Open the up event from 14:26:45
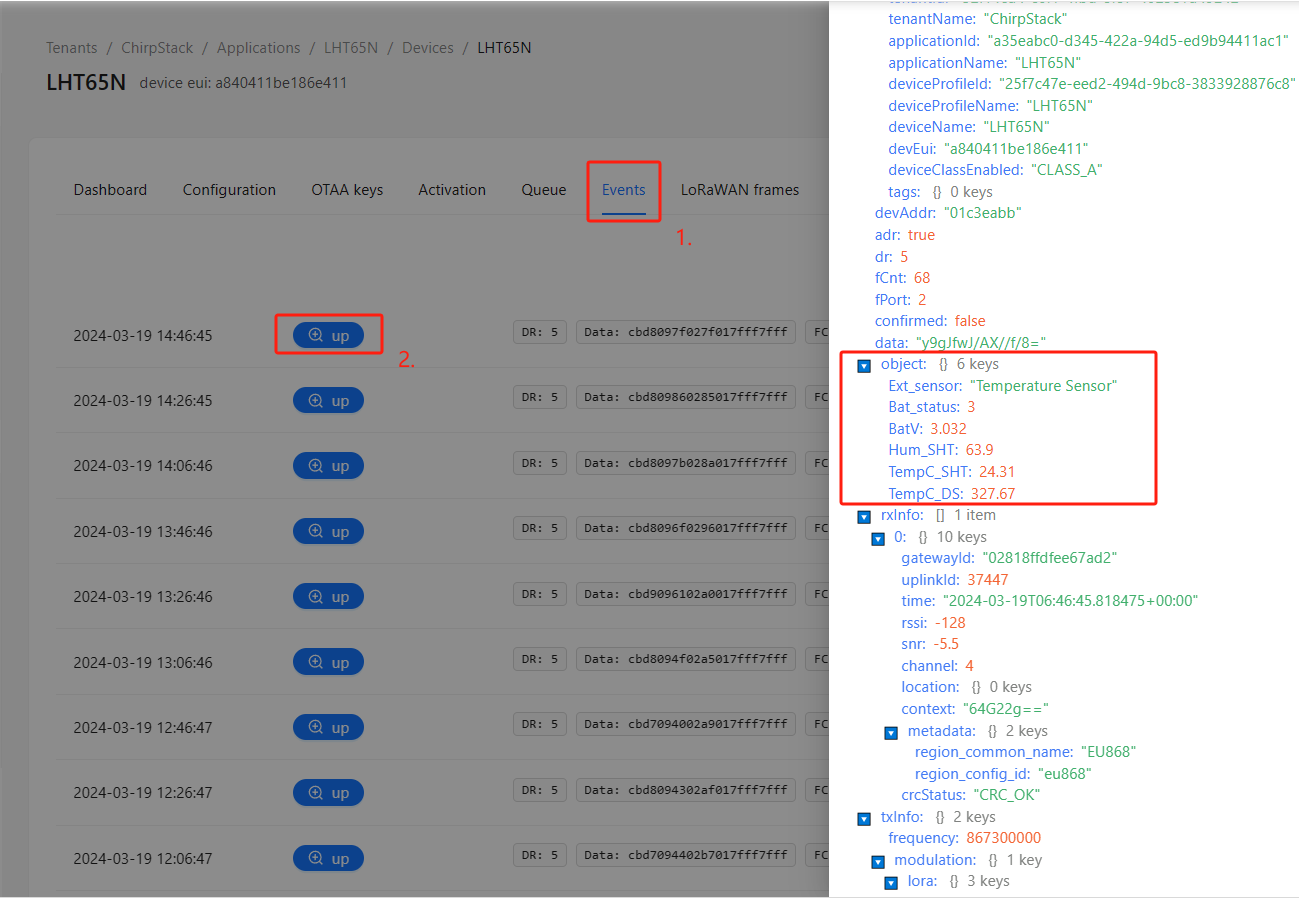 pos(328,400)
